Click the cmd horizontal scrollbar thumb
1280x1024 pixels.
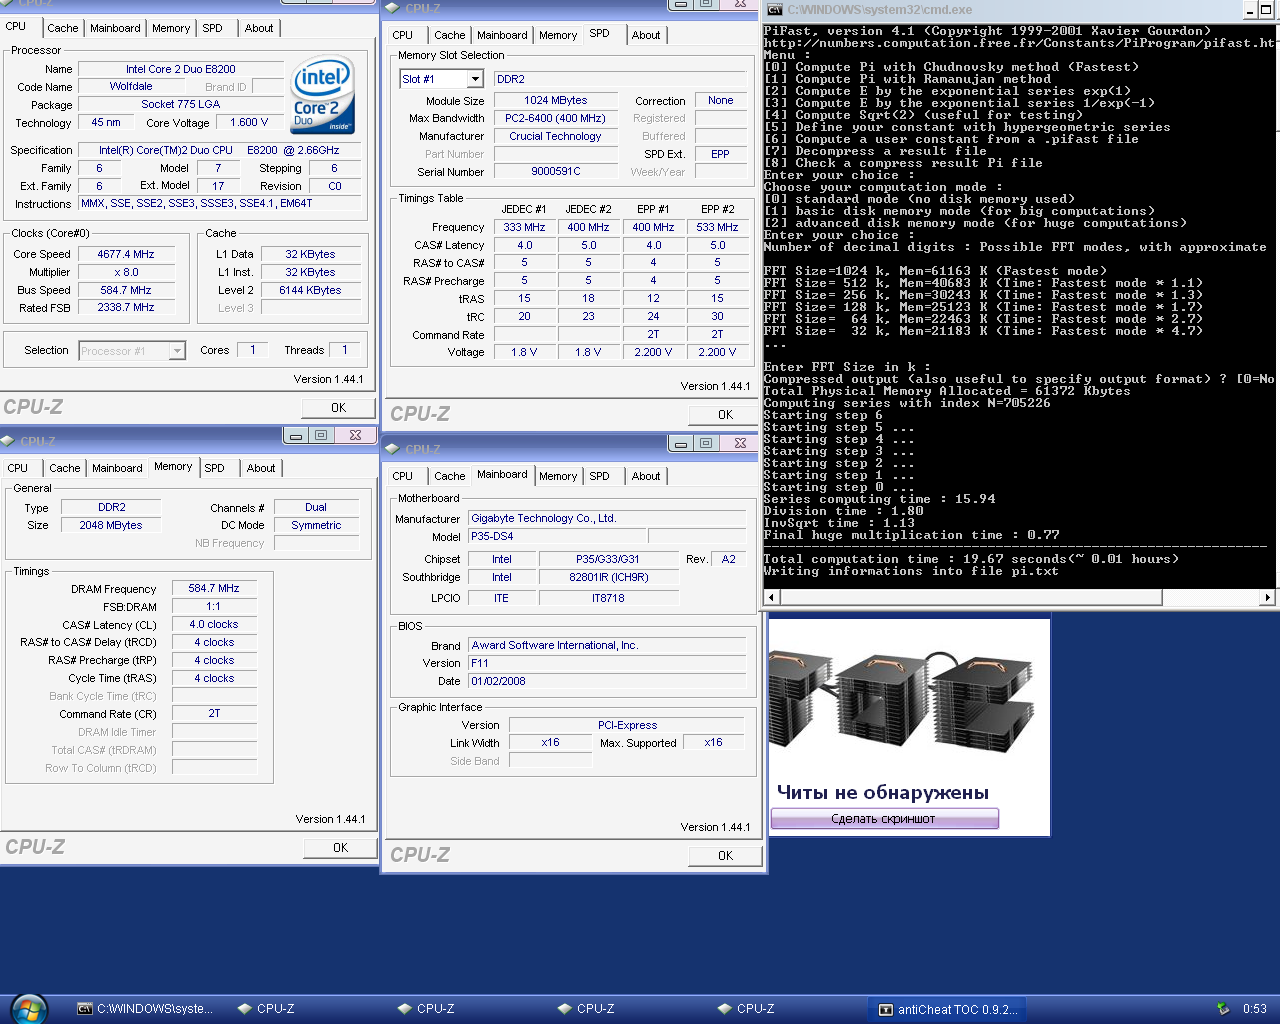[x=971, y=598]
